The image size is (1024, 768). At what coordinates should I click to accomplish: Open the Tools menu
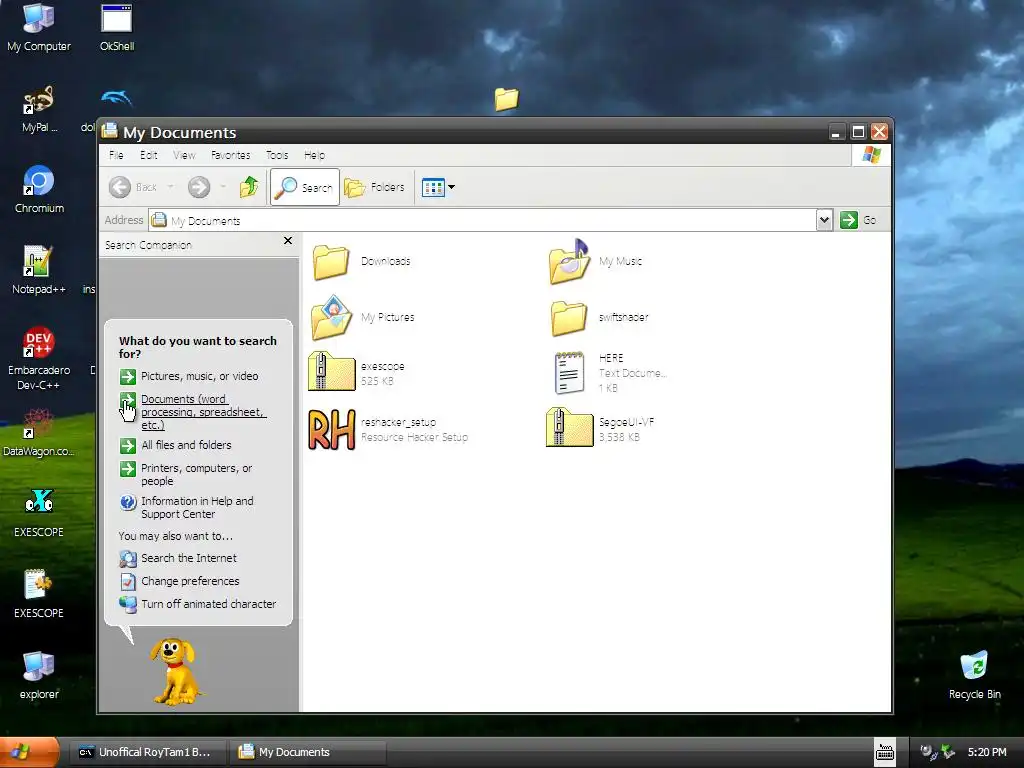(277, 155)
